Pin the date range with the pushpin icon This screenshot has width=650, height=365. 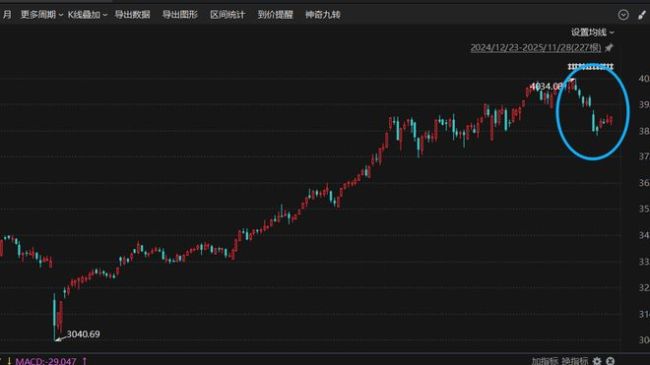(609, 48)
